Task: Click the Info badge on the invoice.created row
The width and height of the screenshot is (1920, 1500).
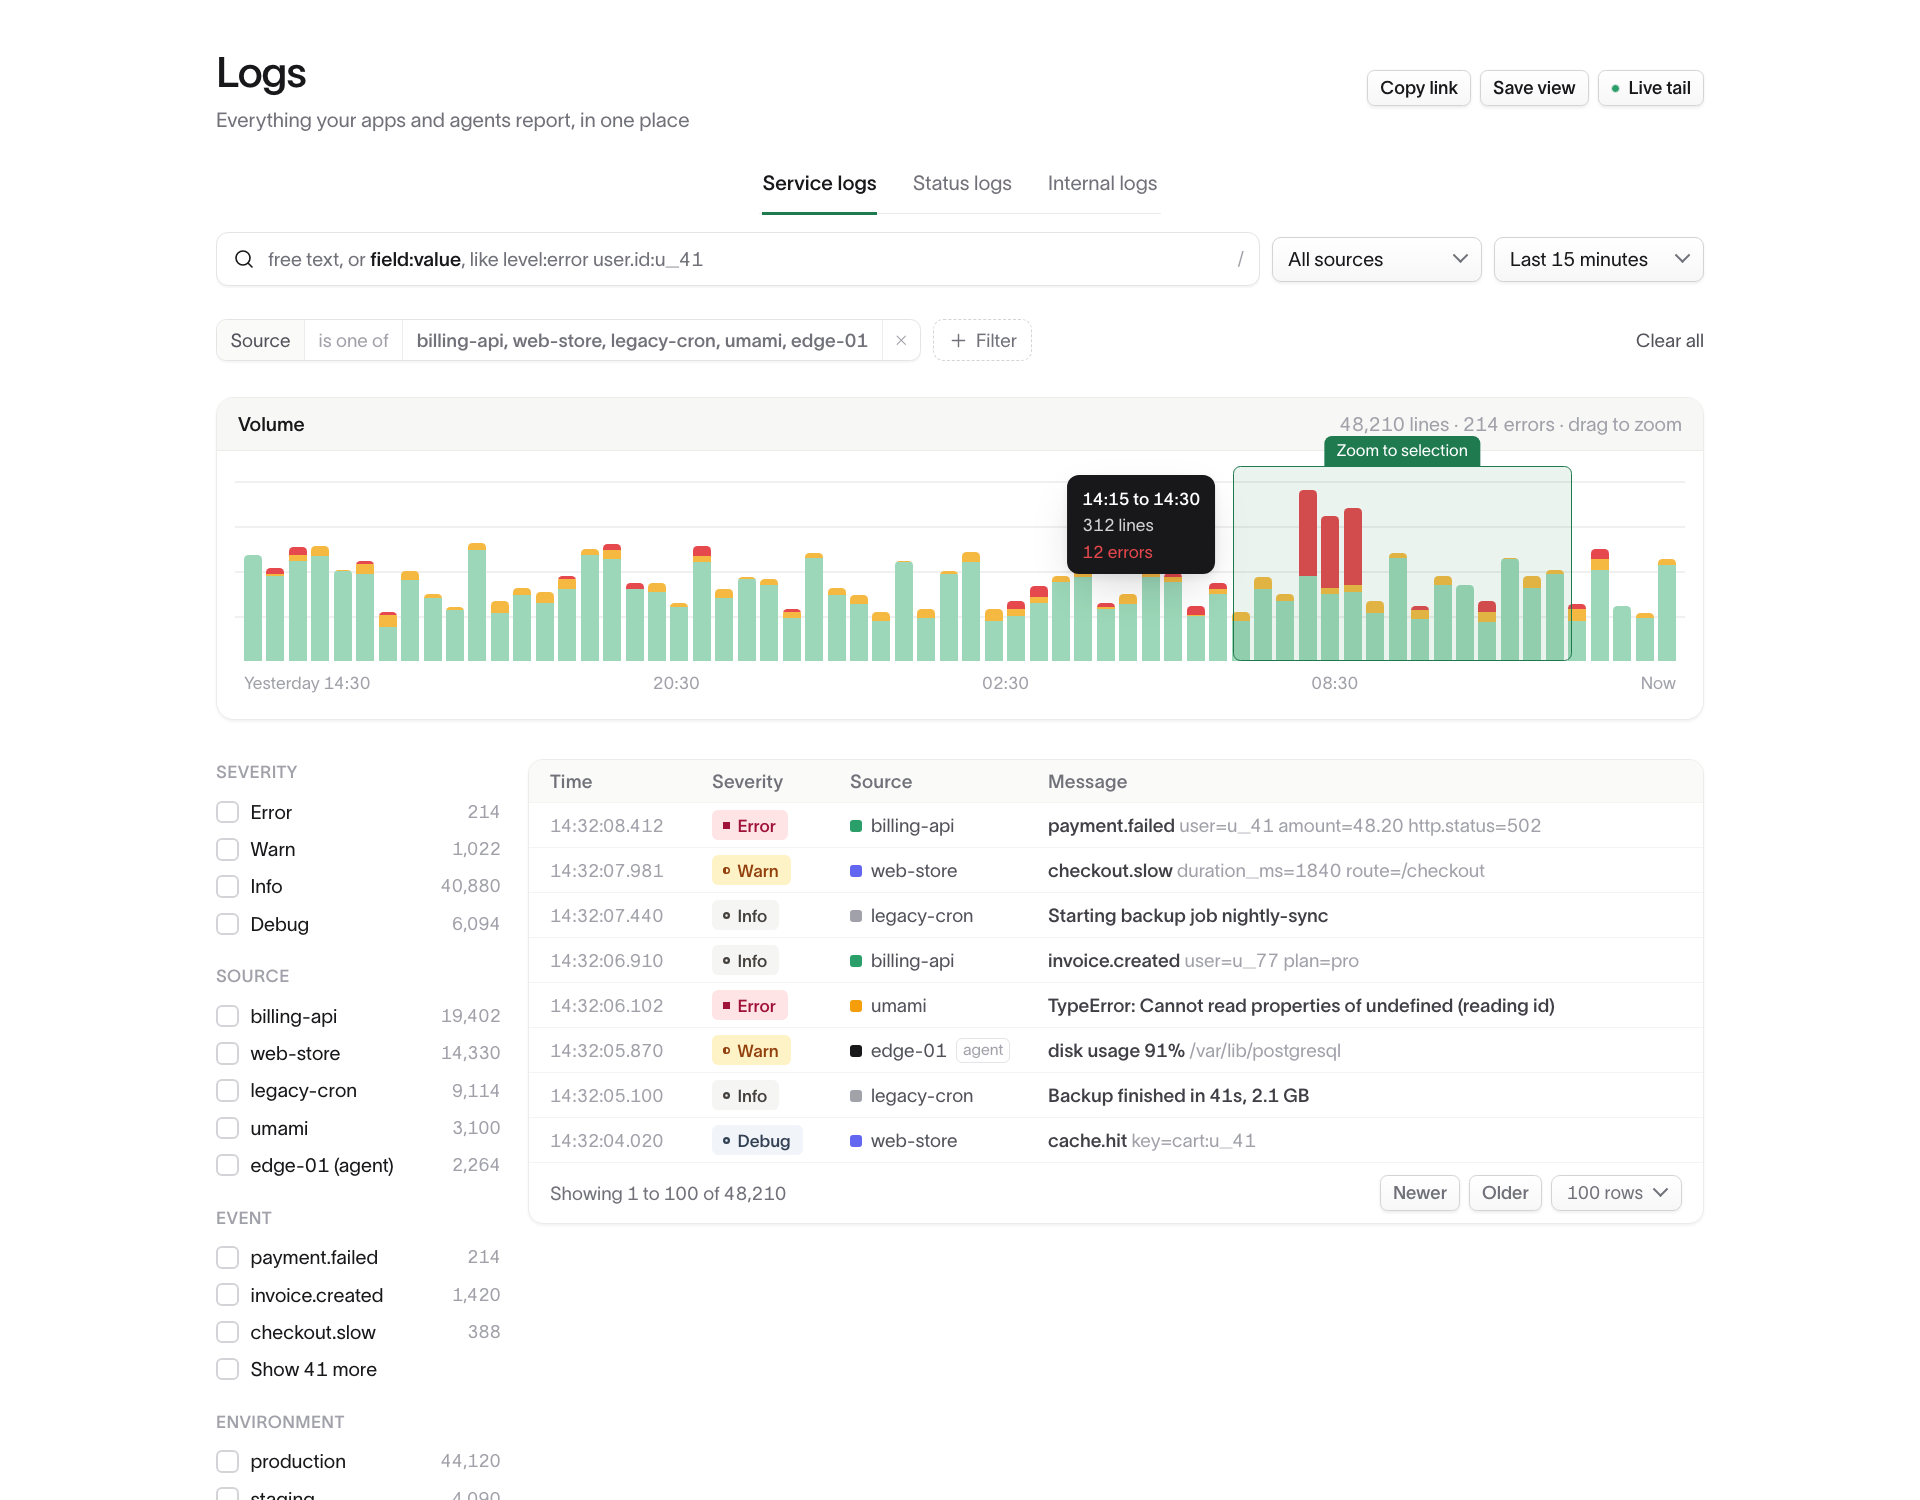Action: pos(745,961)
